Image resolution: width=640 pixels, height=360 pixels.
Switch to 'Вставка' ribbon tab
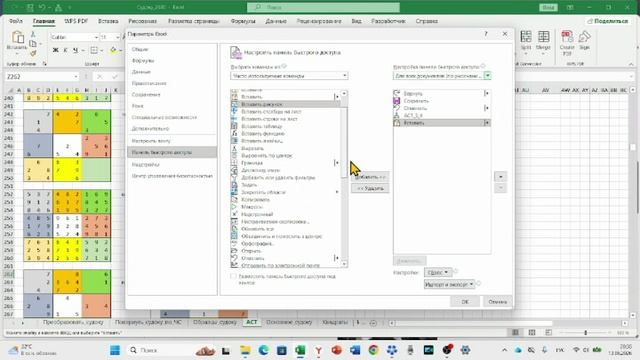(x=108, y=21)
